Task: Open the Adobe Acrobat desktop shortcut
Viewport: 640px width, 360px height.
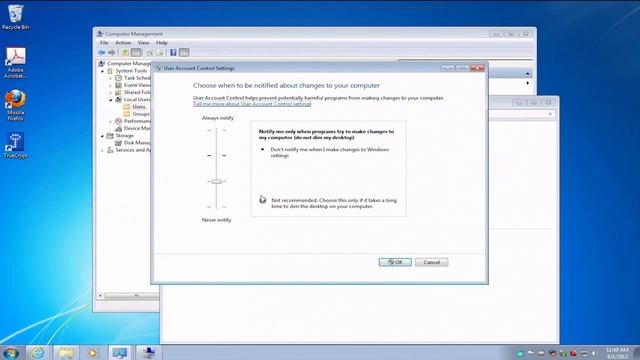Action: tap(16, 63)
